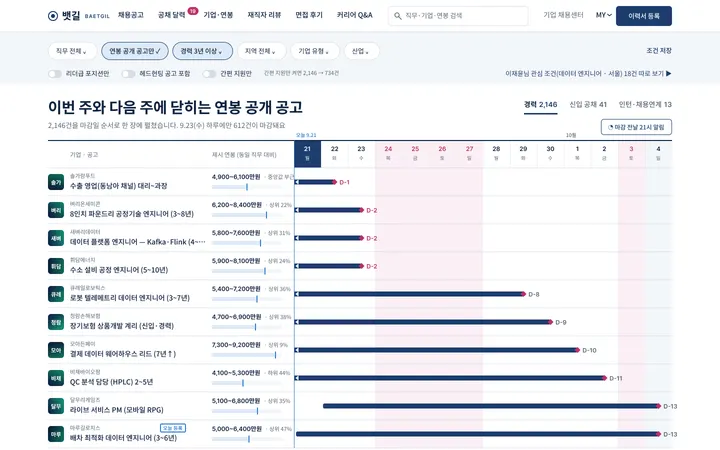Click the search input field

tap(458, 16)
